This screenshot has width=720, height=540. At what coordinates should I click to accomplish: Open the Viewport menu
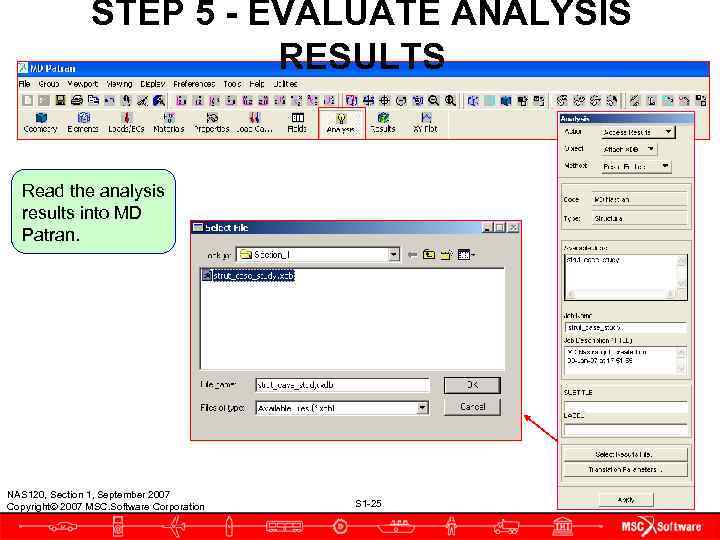coord(83,84)
